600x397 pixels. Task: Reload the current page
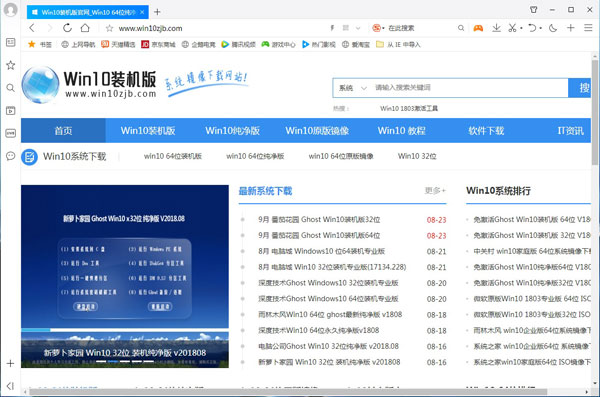67,28
